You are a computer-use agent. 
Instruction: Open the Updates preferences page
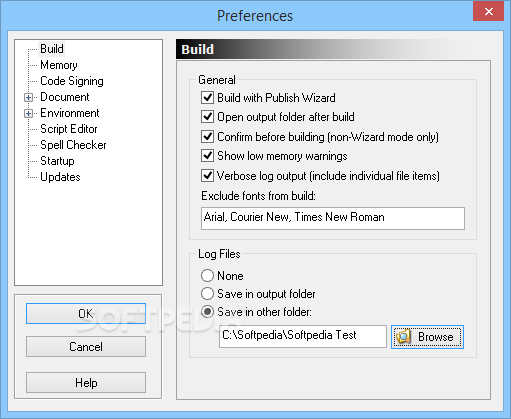pos(60,177)
